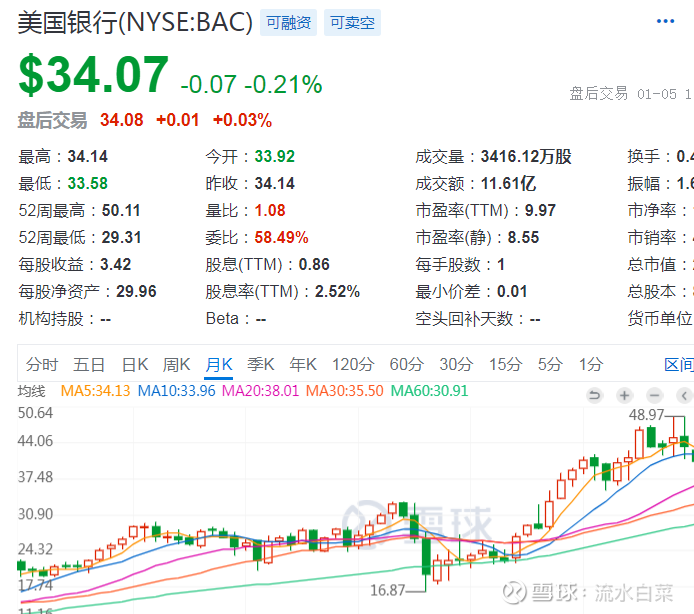Click the 52周最低 value 29.31
The image size is (694, 614).
(x=121, y=237)
